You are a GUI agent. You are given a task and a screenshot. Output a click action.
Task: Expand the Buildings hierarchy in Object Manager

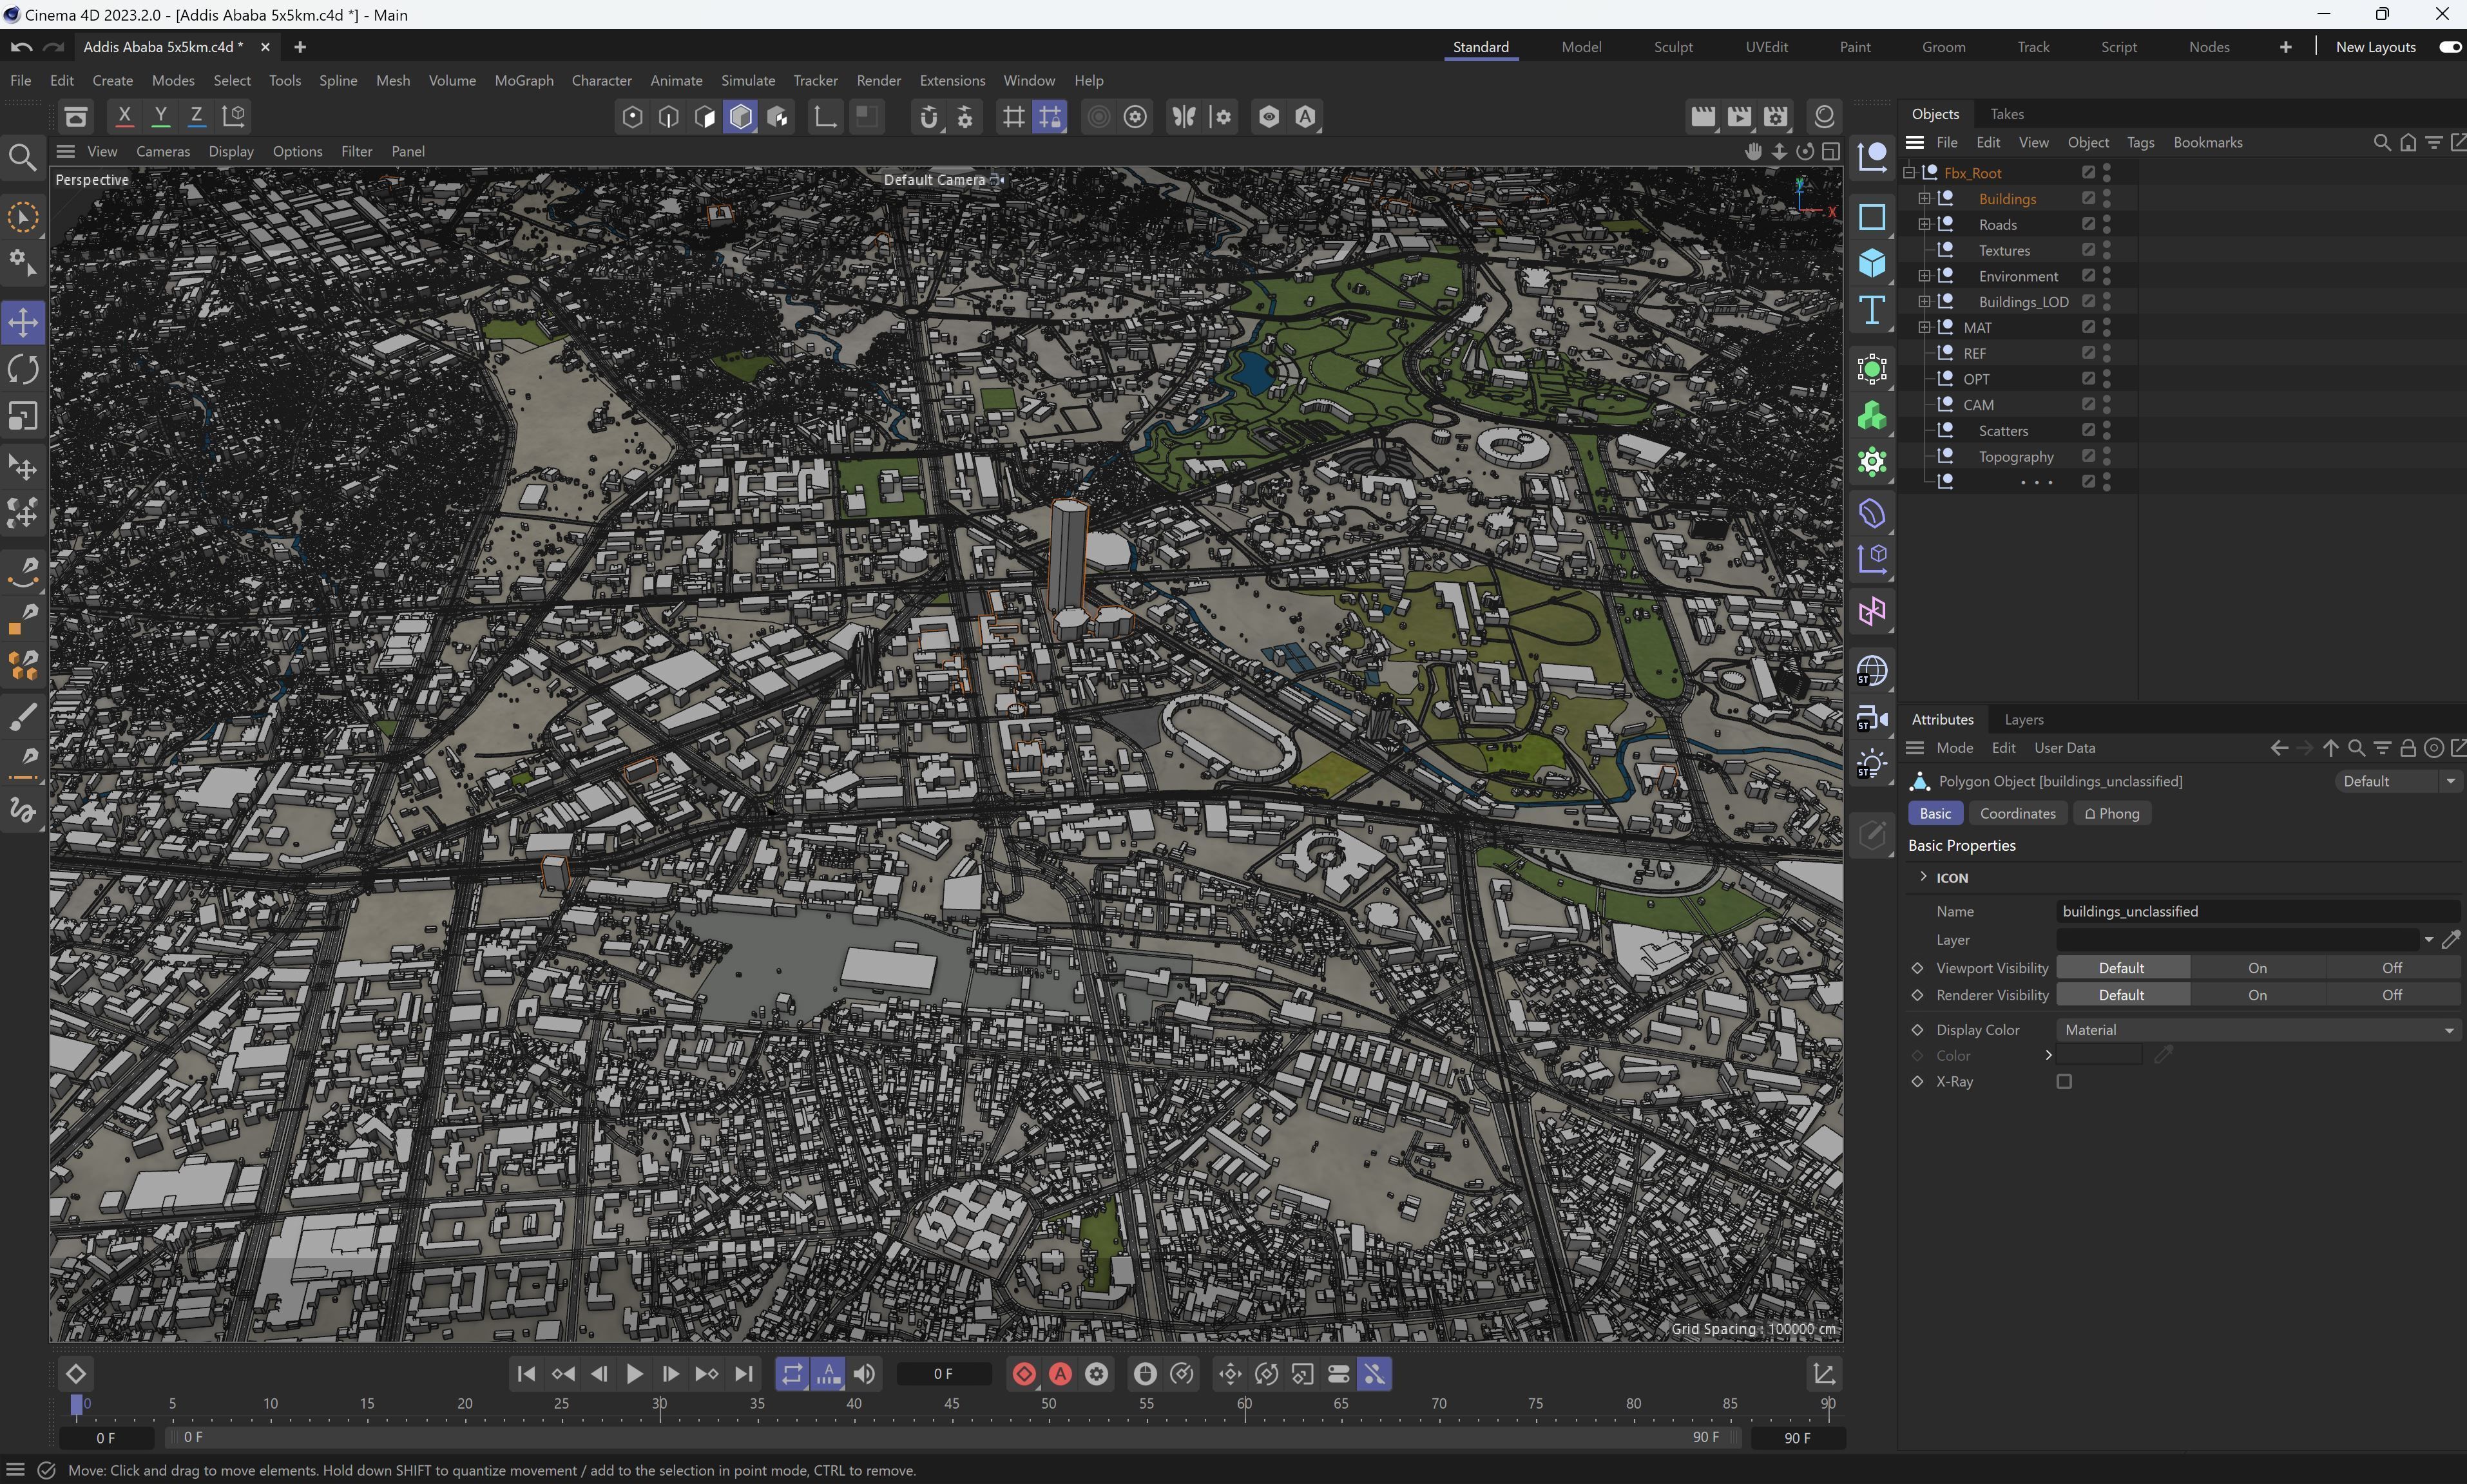1923,199
